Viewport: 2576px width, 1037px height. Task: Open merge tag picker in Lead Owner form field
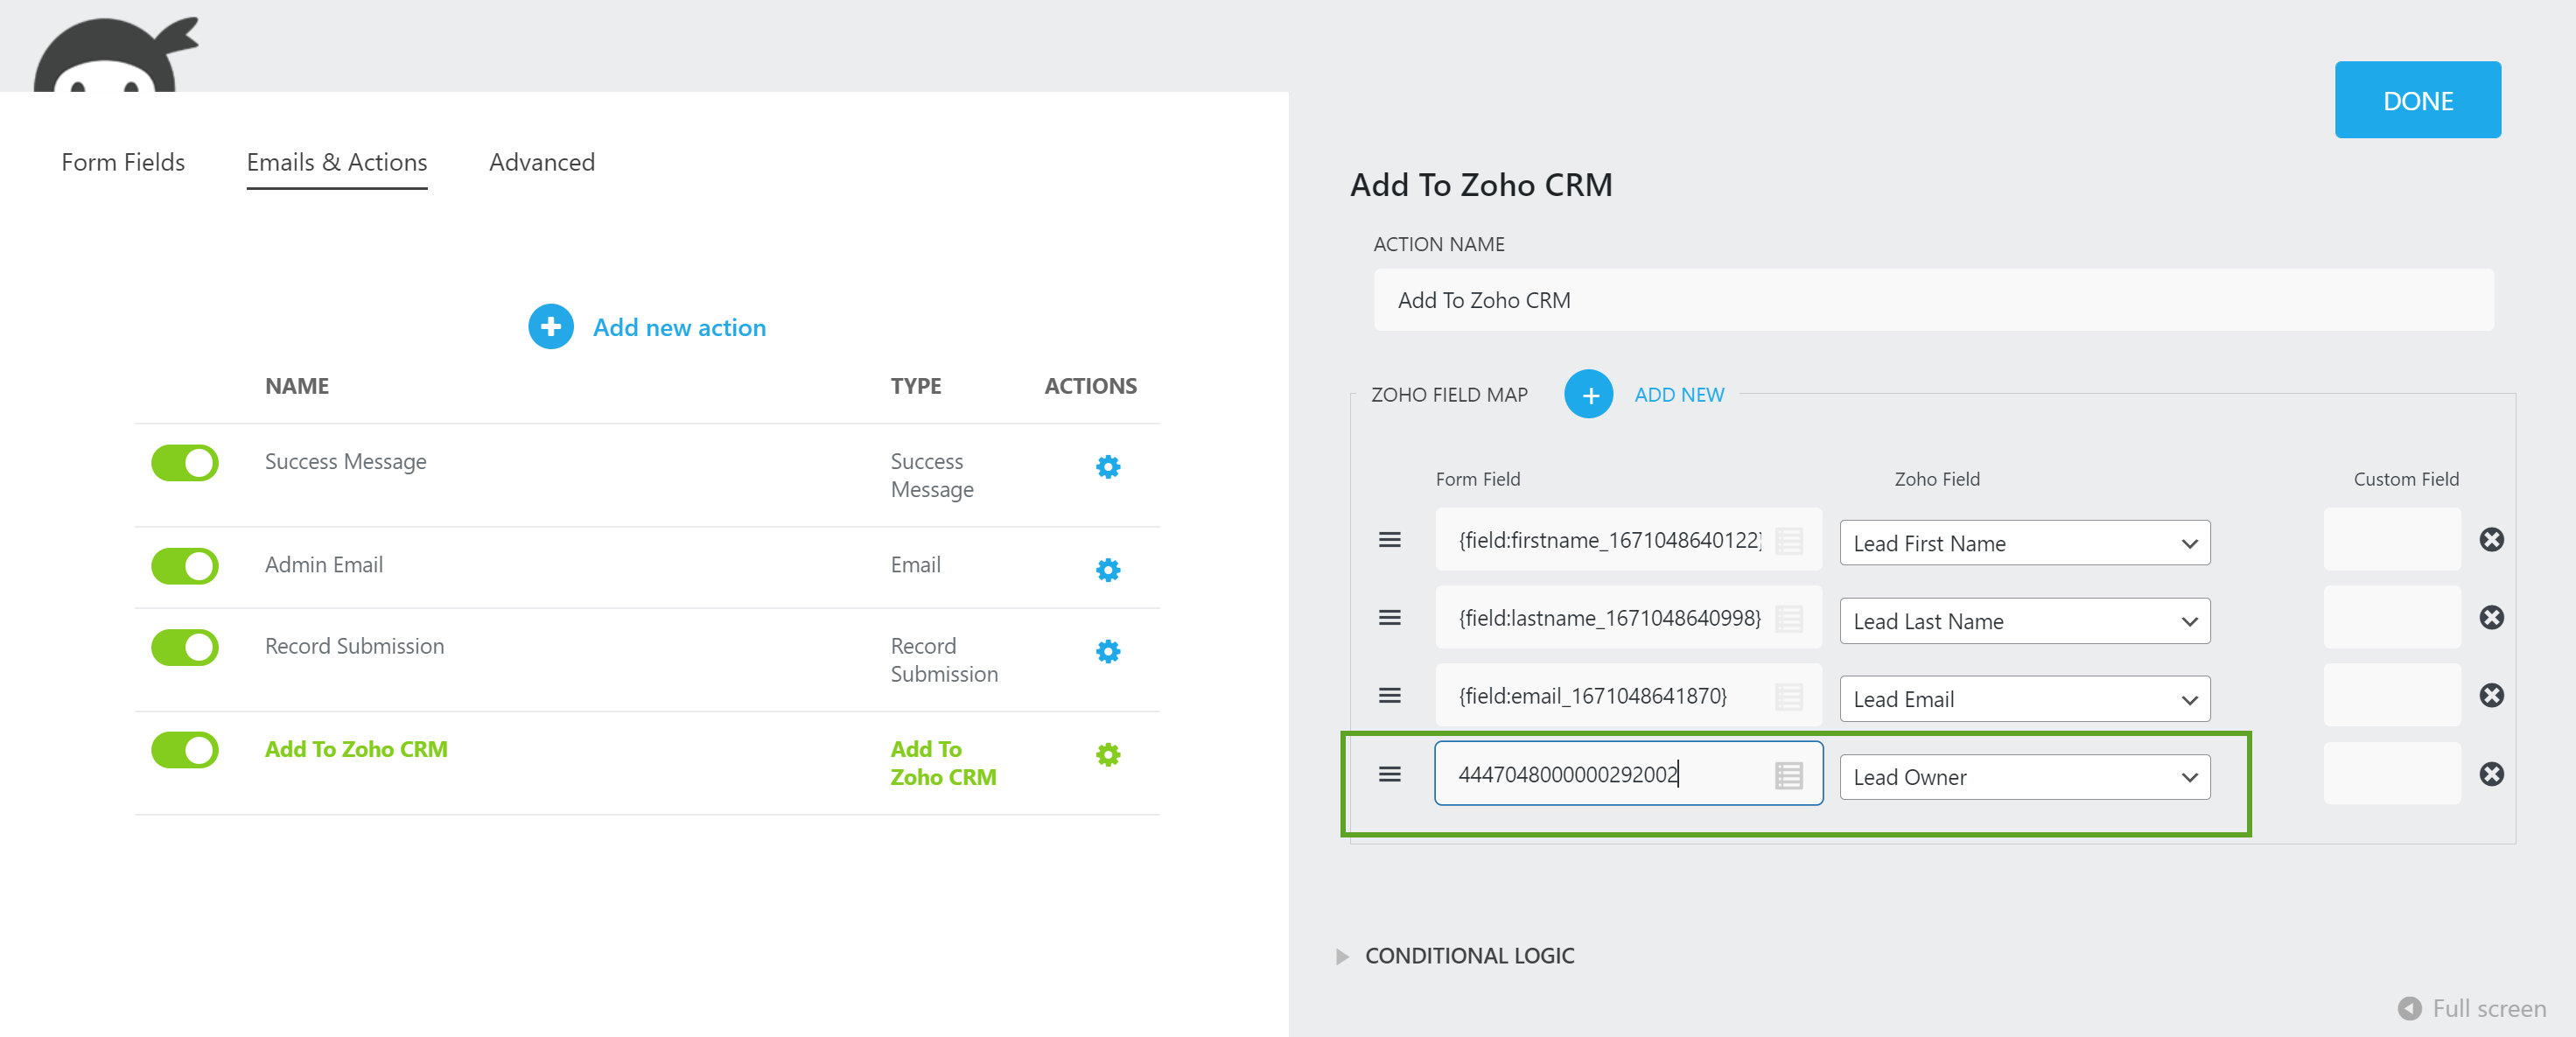tap(1788, 775)
